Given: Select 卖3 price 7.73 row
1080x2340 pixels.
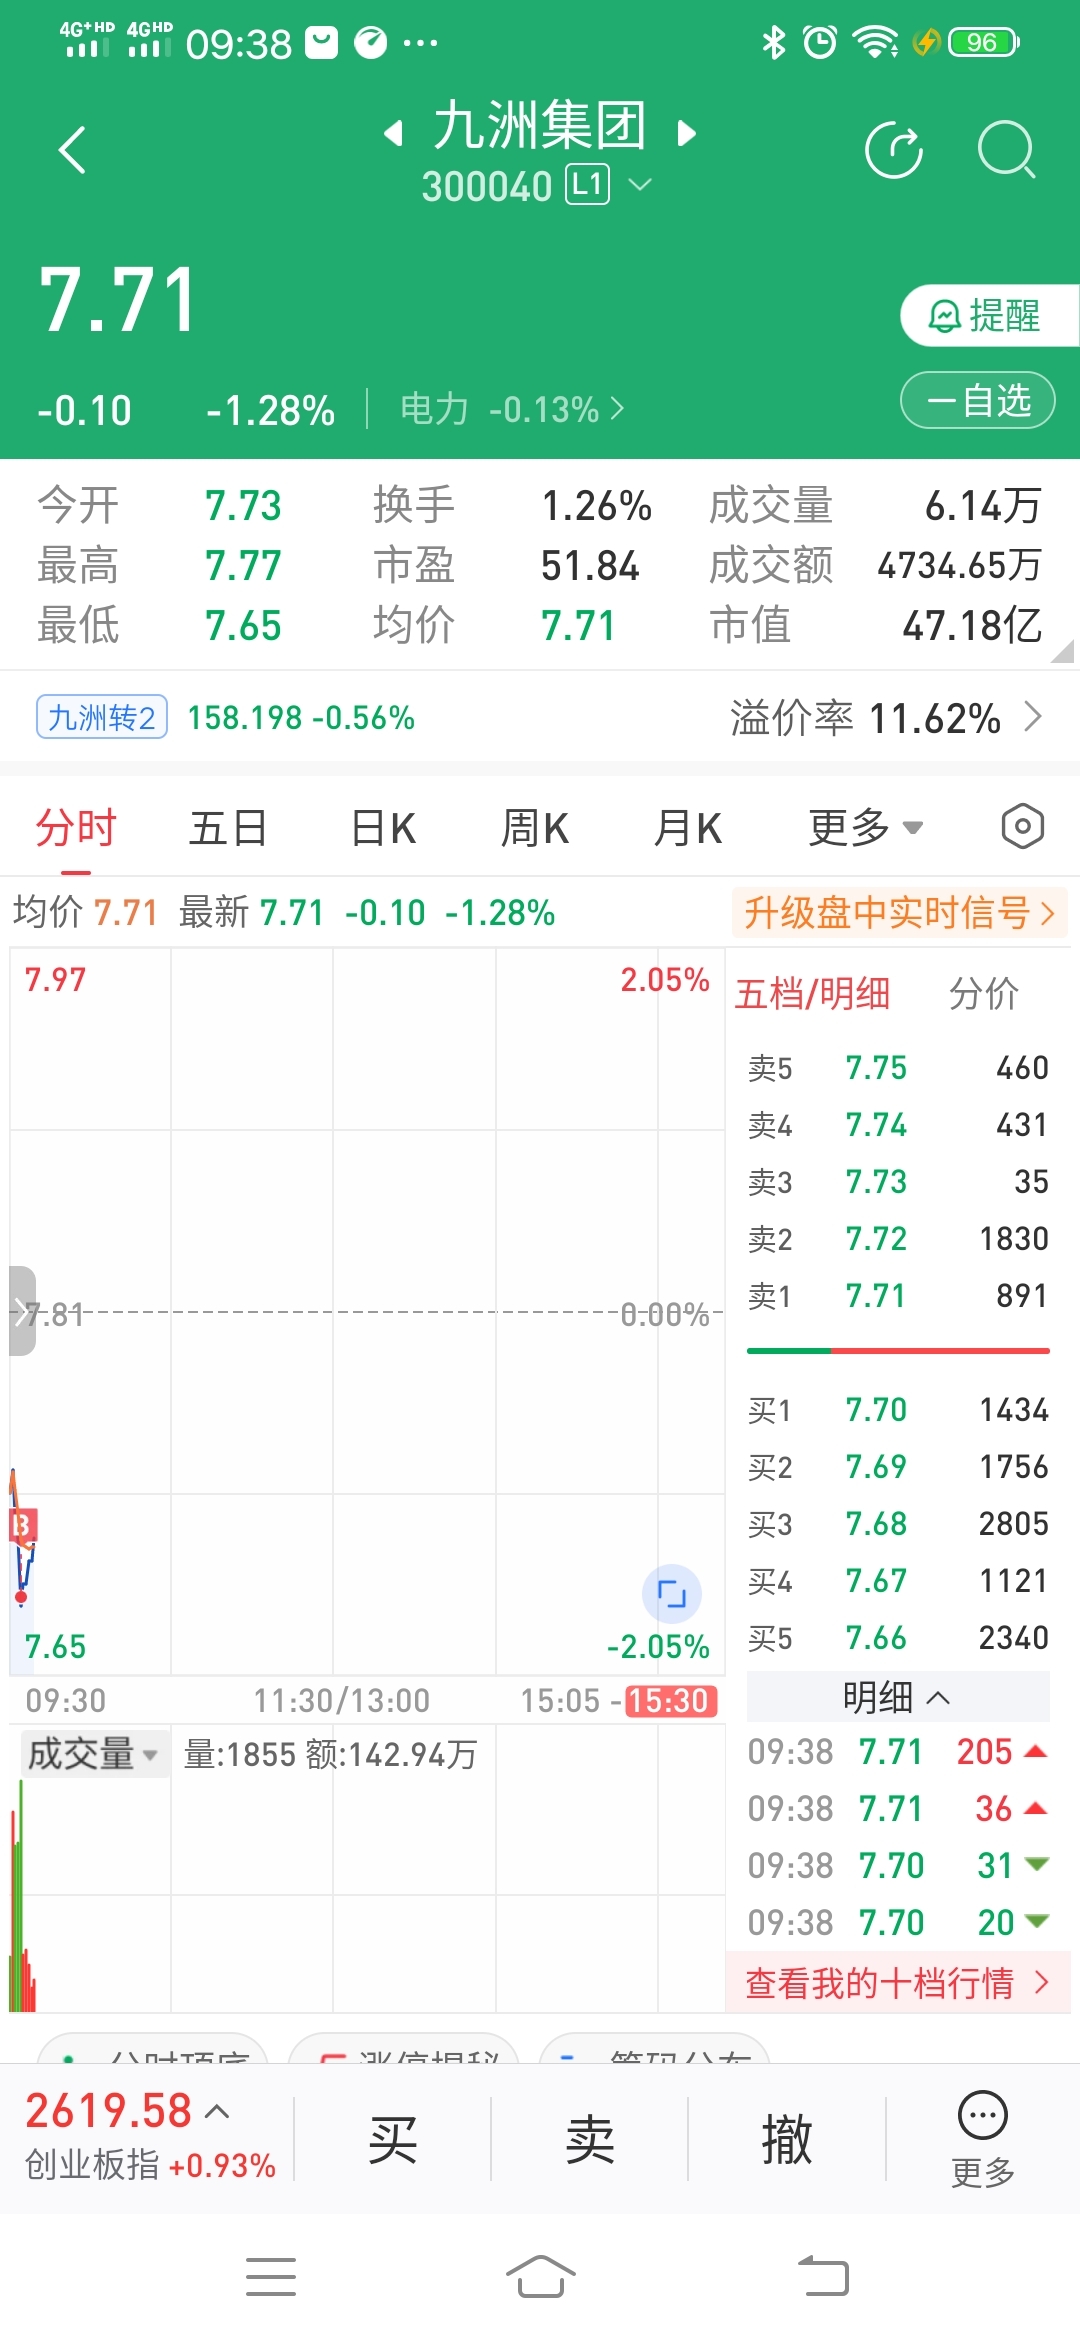Looking at the screenshot, I should (897, 1181).
